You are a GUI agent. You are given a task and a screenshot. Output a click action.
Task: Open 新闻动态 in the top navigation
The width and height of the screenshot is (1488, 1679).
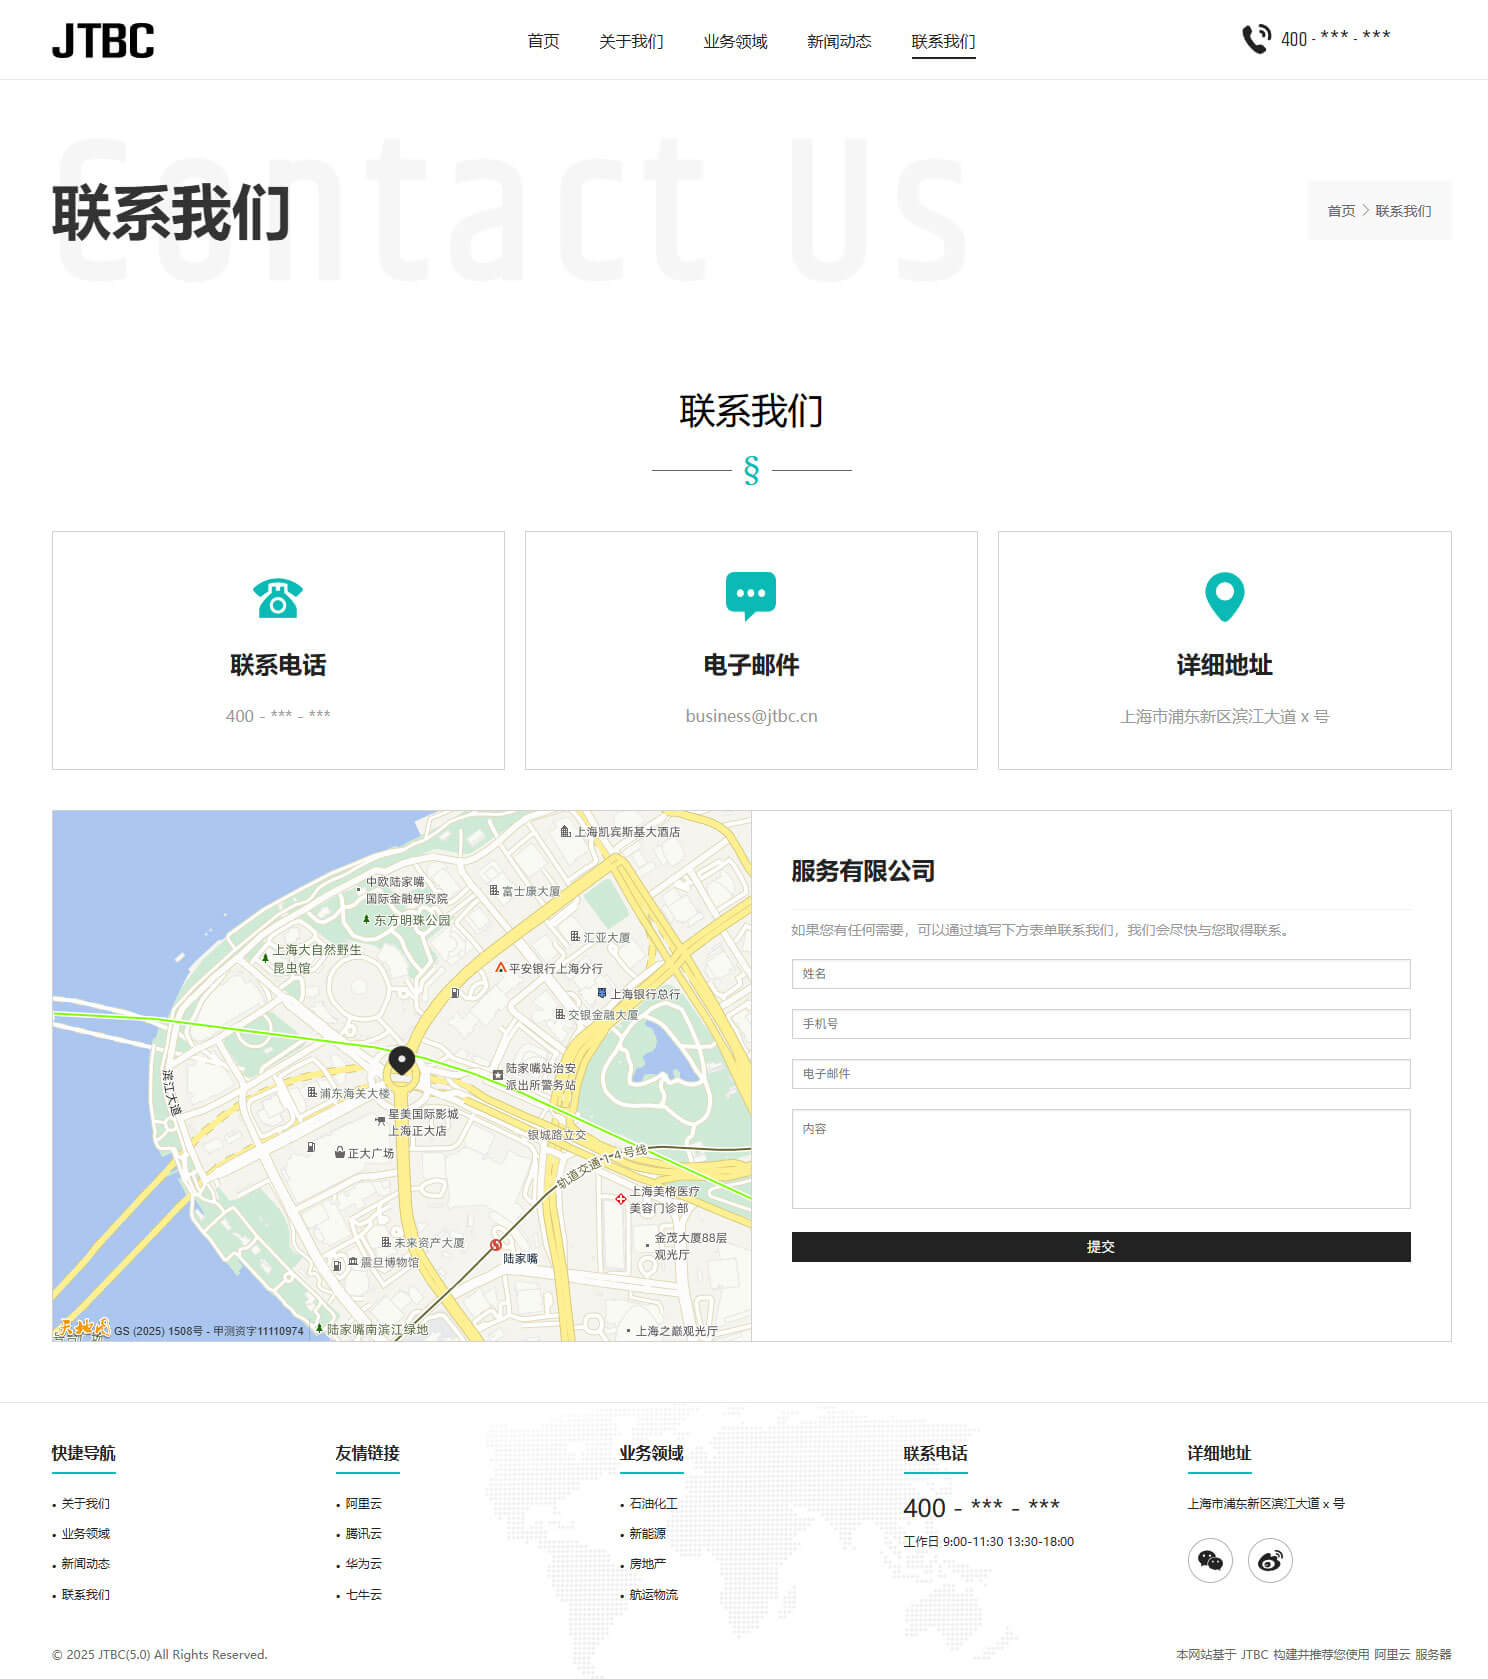click(839, 41)
